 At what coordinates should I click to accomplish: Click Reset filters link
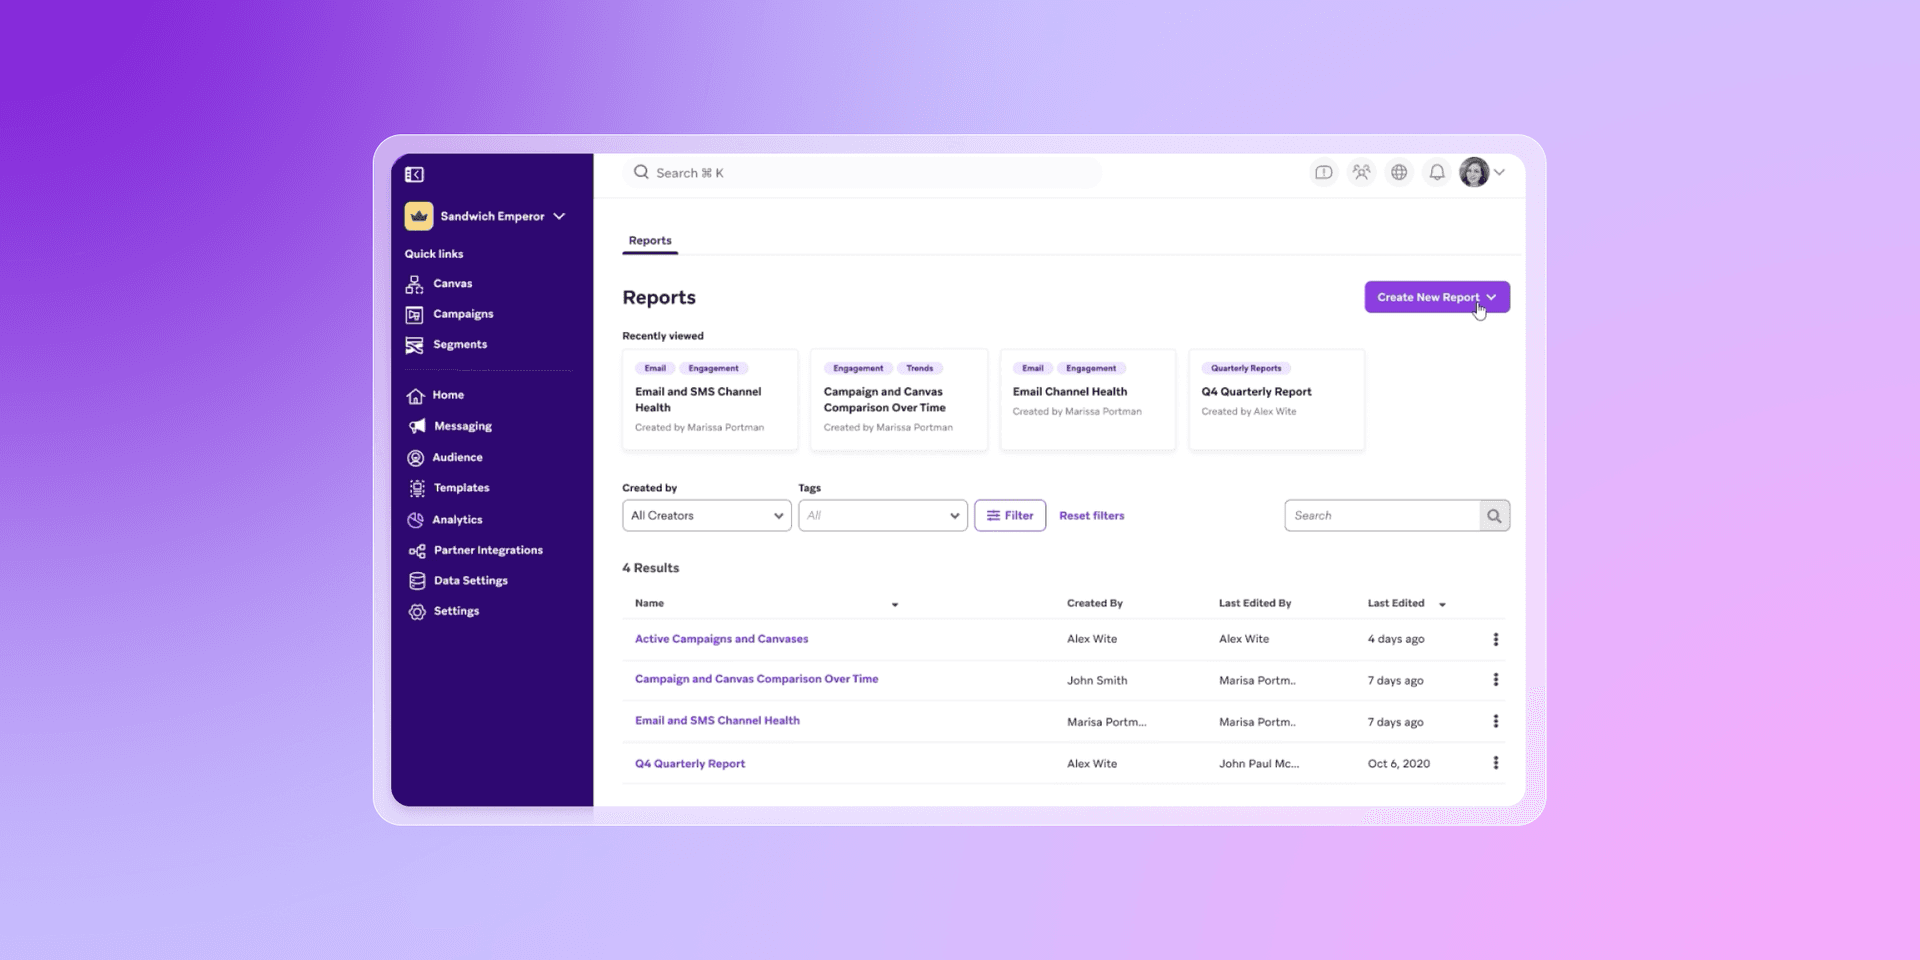tap(1091, 516)
